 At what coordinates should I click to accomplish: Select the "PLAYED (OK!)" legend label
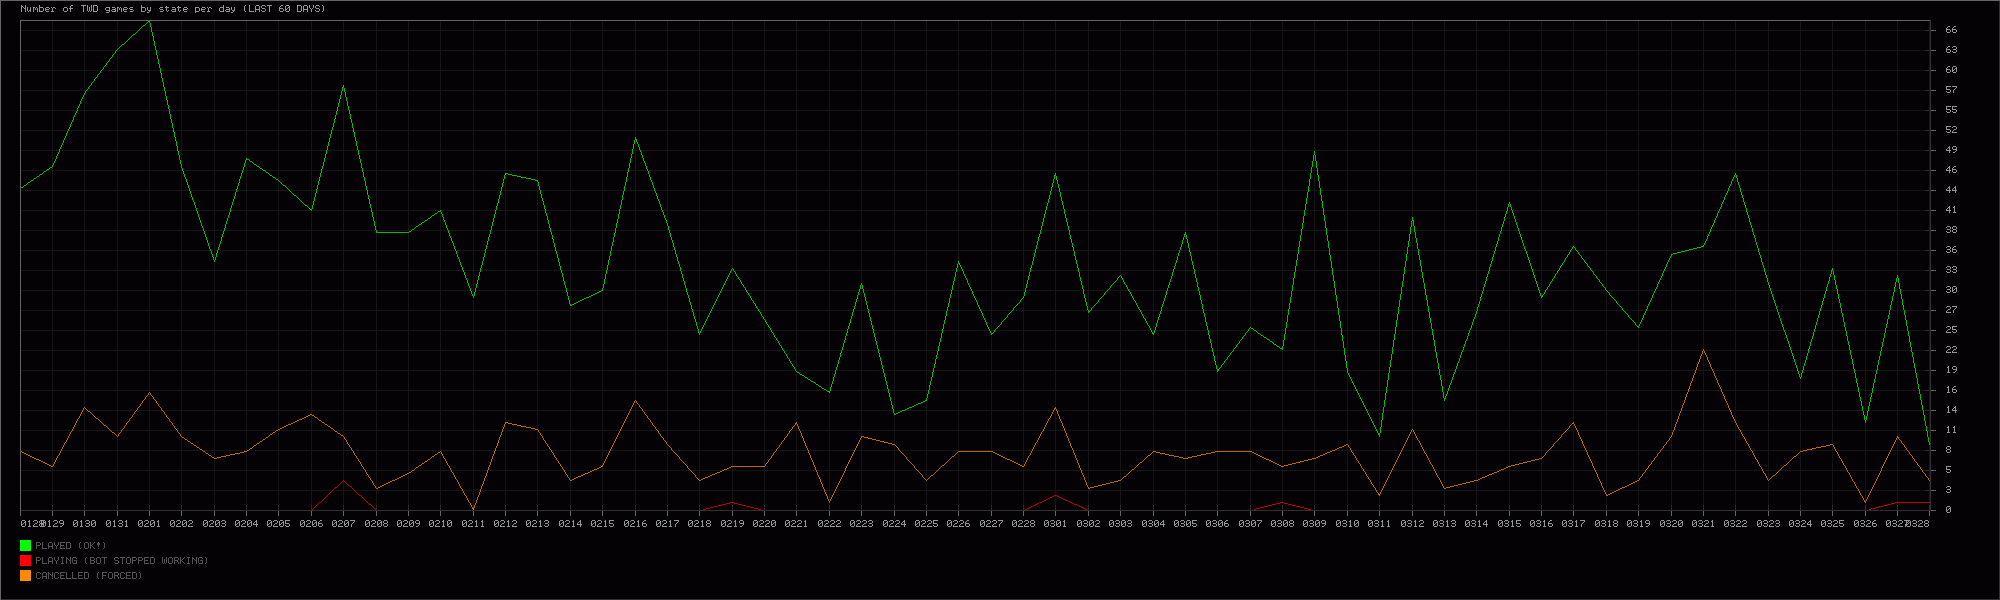coord(70,546)
